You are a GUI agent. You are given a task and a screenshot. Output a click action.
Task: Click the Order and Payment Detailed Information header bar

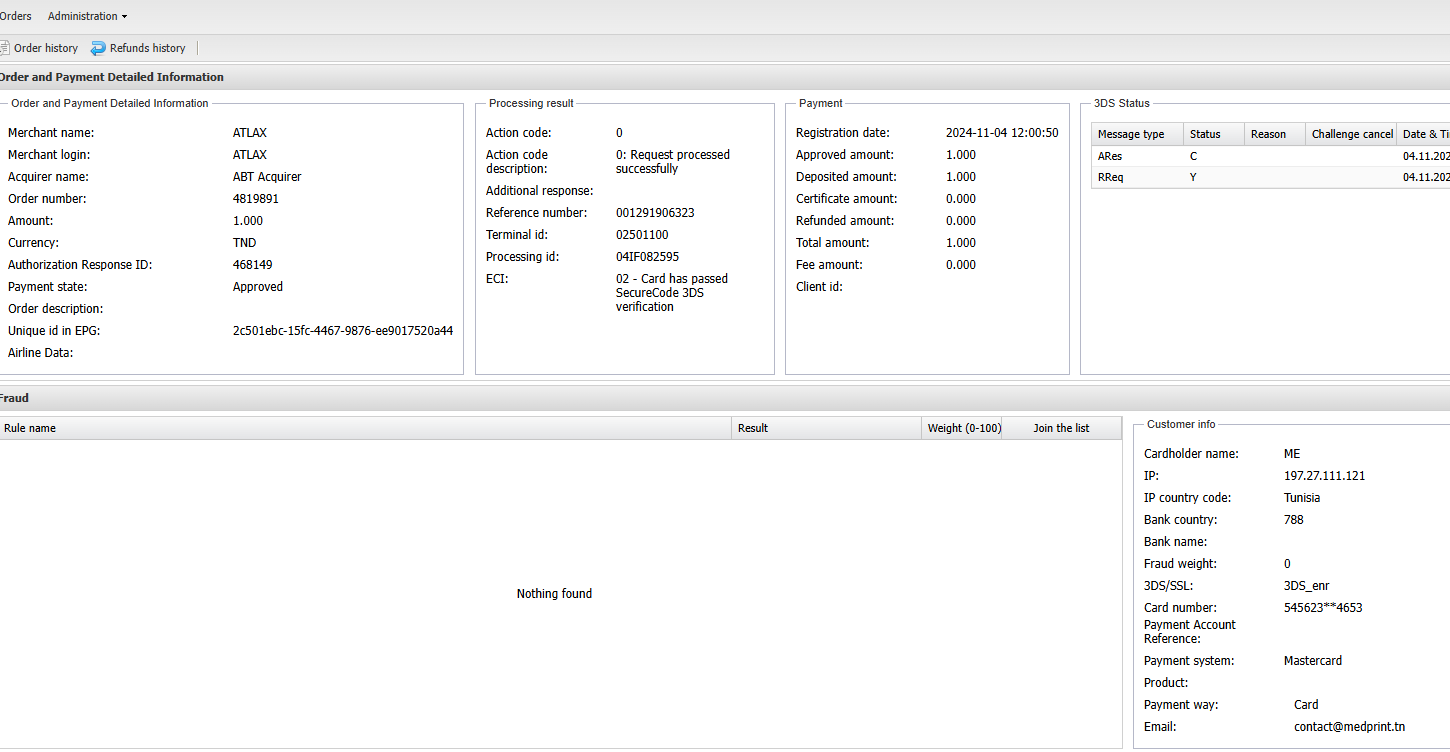click(111, 77)
